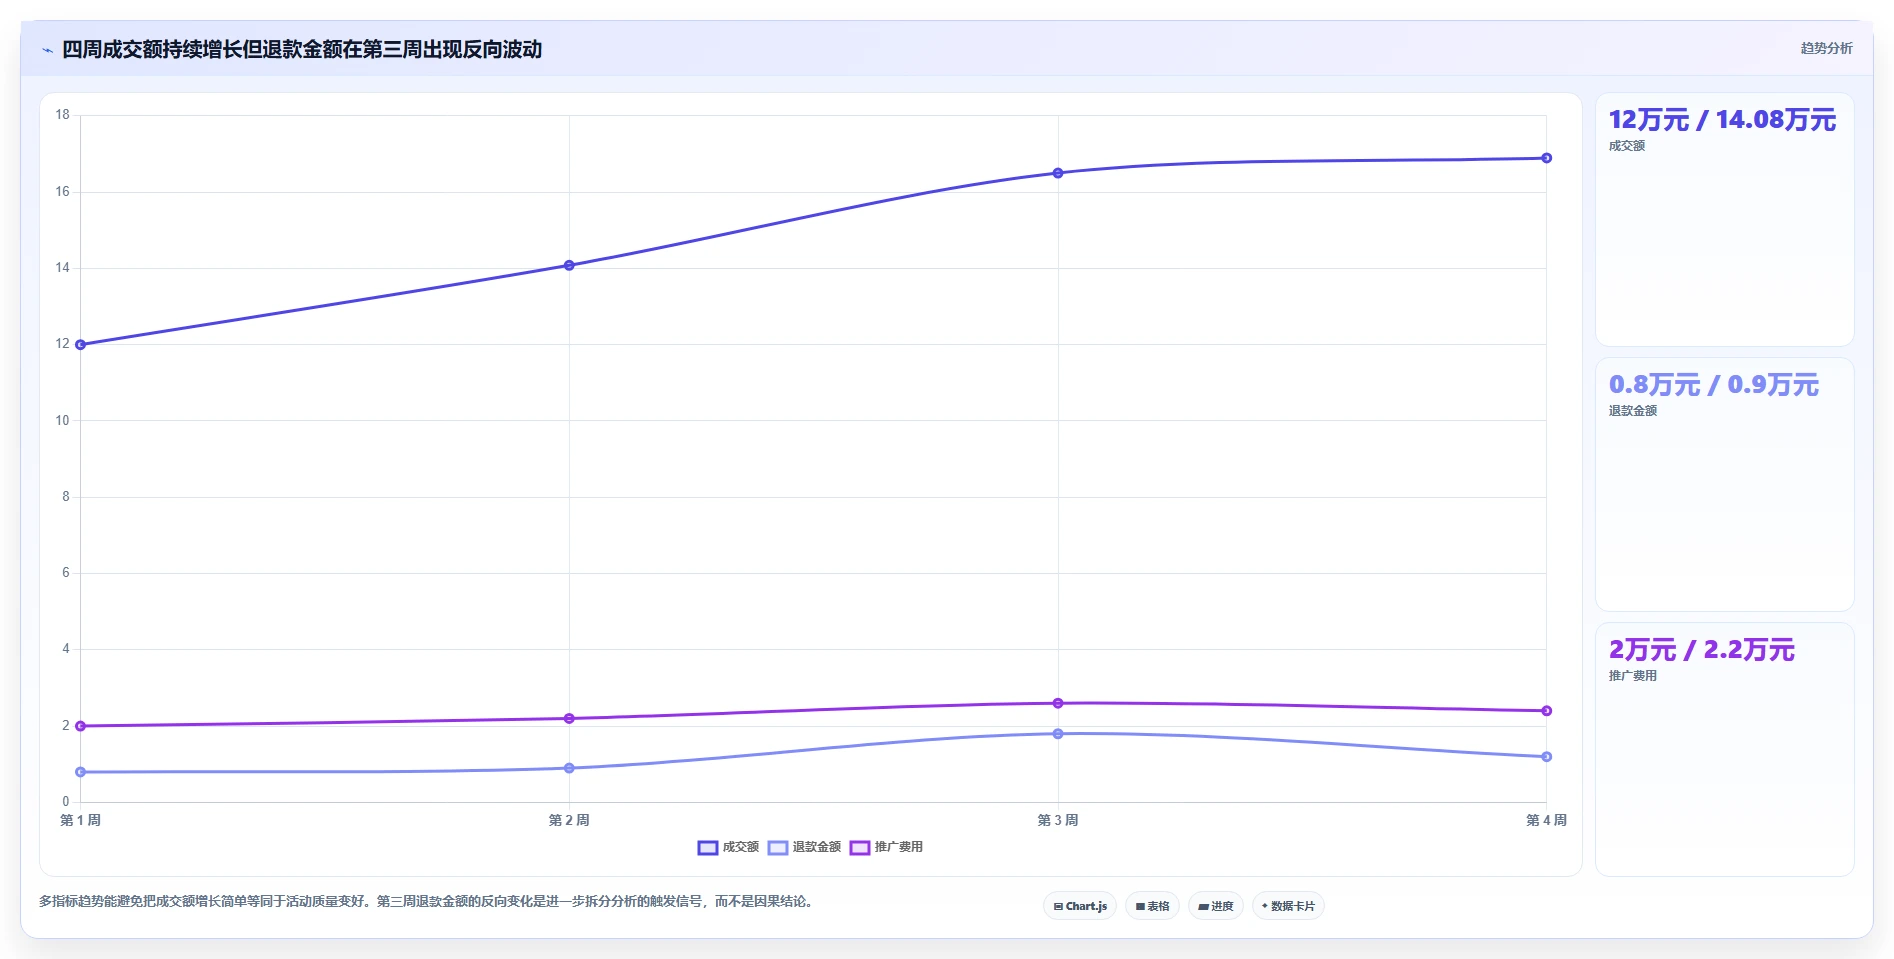
Task: Click the y-axis tick label 16
Action: [63, 192]
